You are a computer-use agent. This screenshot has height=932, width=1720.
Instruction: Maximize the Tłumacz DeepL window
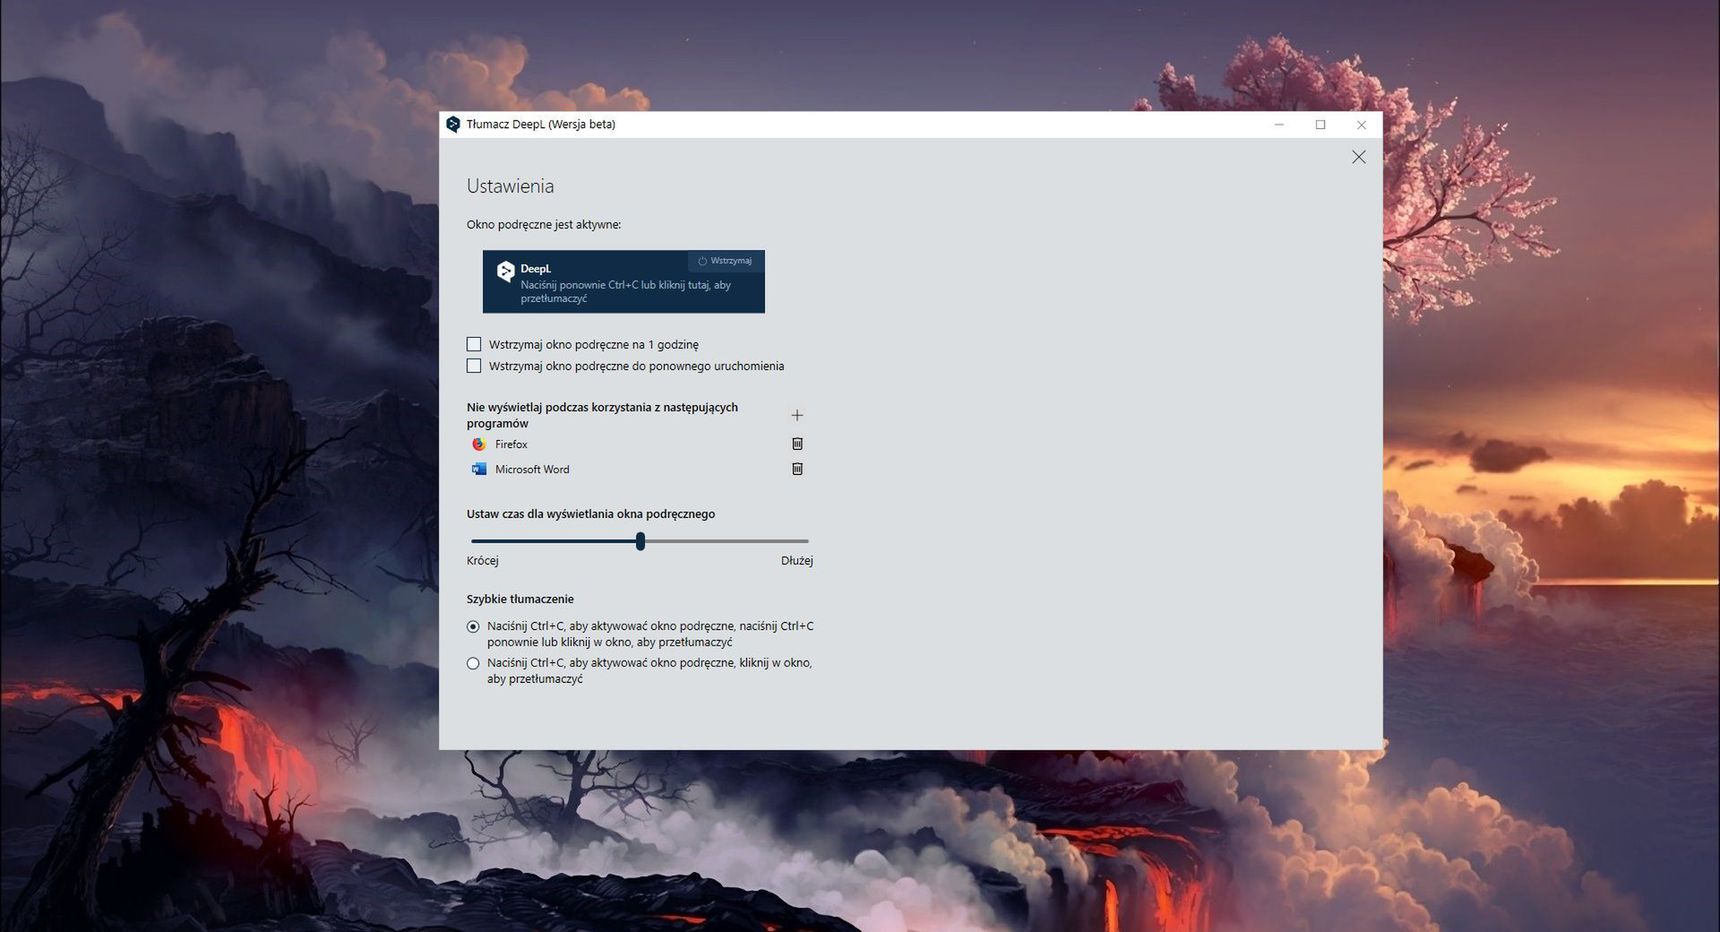[1320, 125]
